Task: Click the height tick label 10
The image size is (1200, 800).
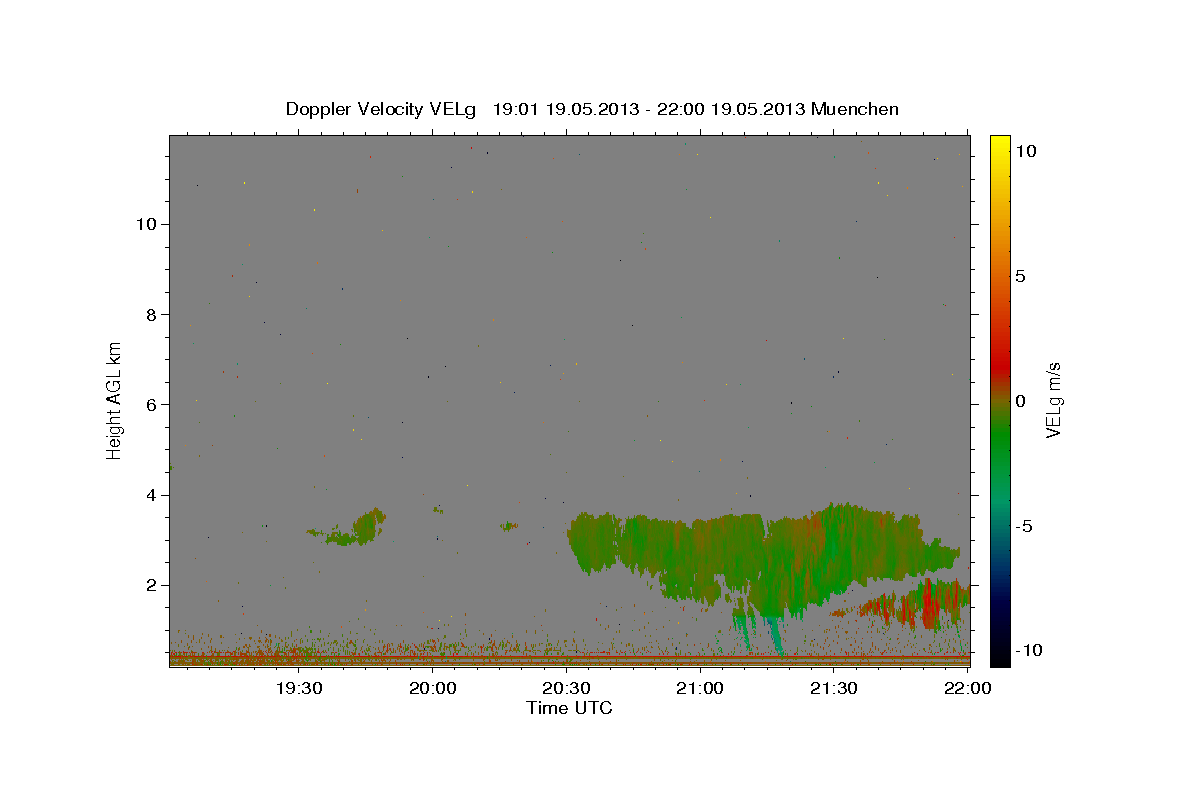Action: 145,224
